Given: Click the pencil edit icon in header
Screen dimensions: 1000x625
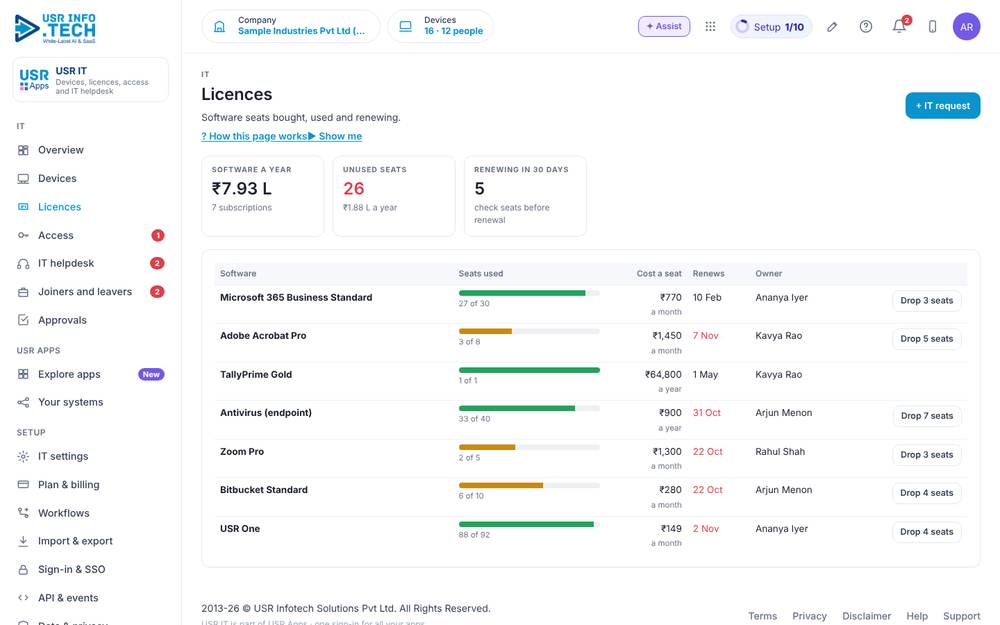Looking at the screenshot, I should pyautogui.click(x=832, y=26).
